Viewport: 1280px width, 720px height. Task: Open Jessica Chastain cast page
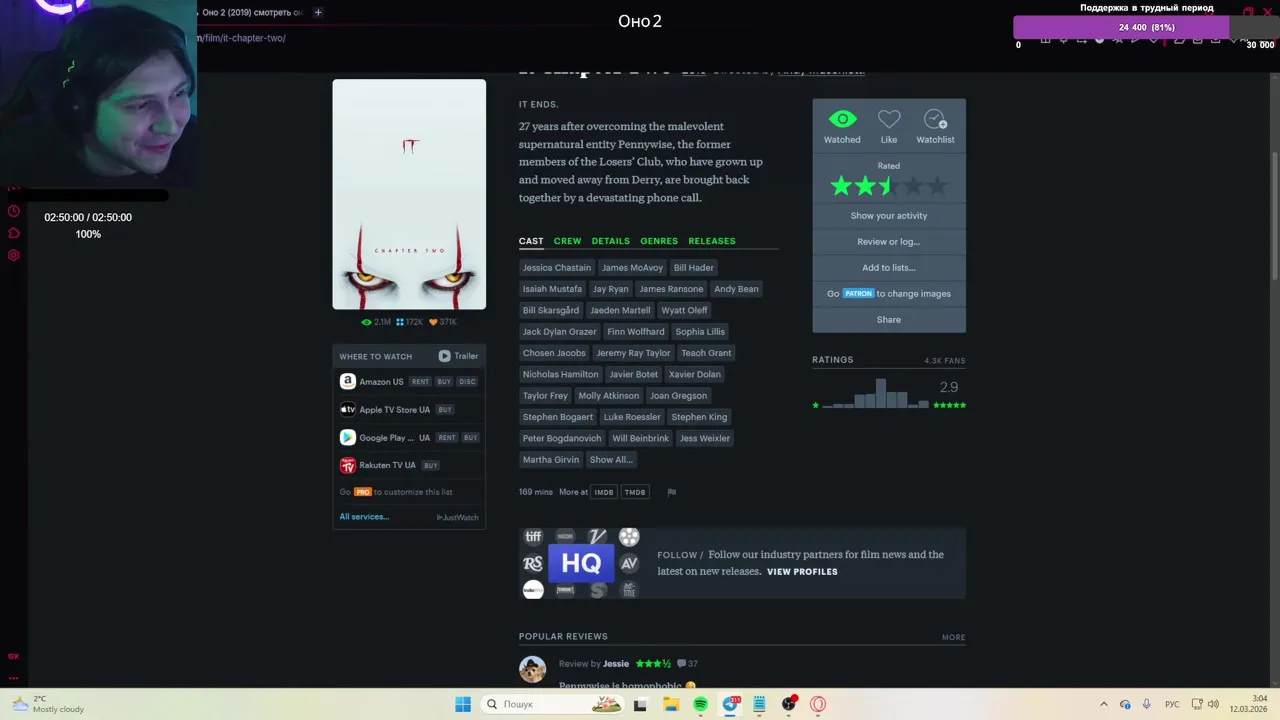coord(557,268)
